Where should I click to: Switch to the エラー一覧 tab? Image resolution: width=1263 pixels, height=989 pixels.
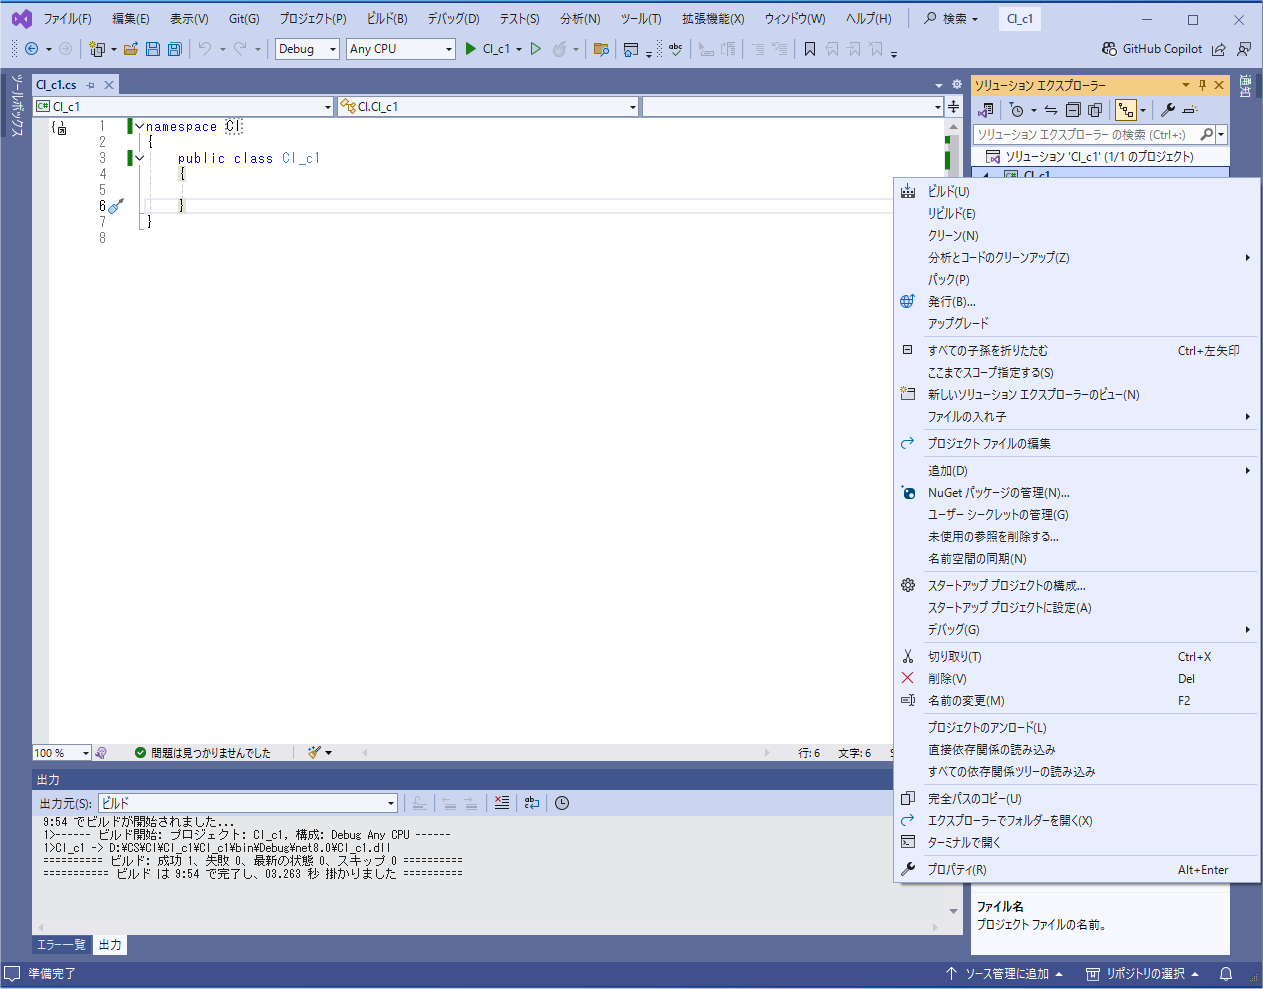(x=61, y=945)
